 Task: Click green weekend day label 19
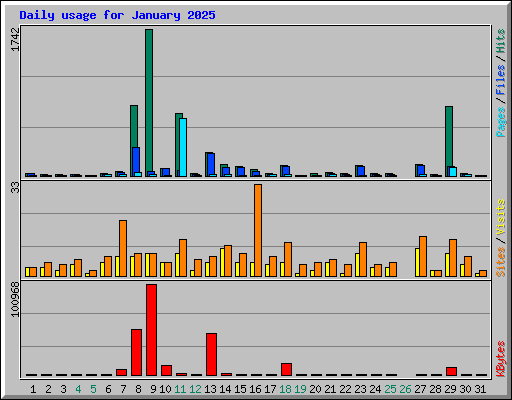point(301,389)
